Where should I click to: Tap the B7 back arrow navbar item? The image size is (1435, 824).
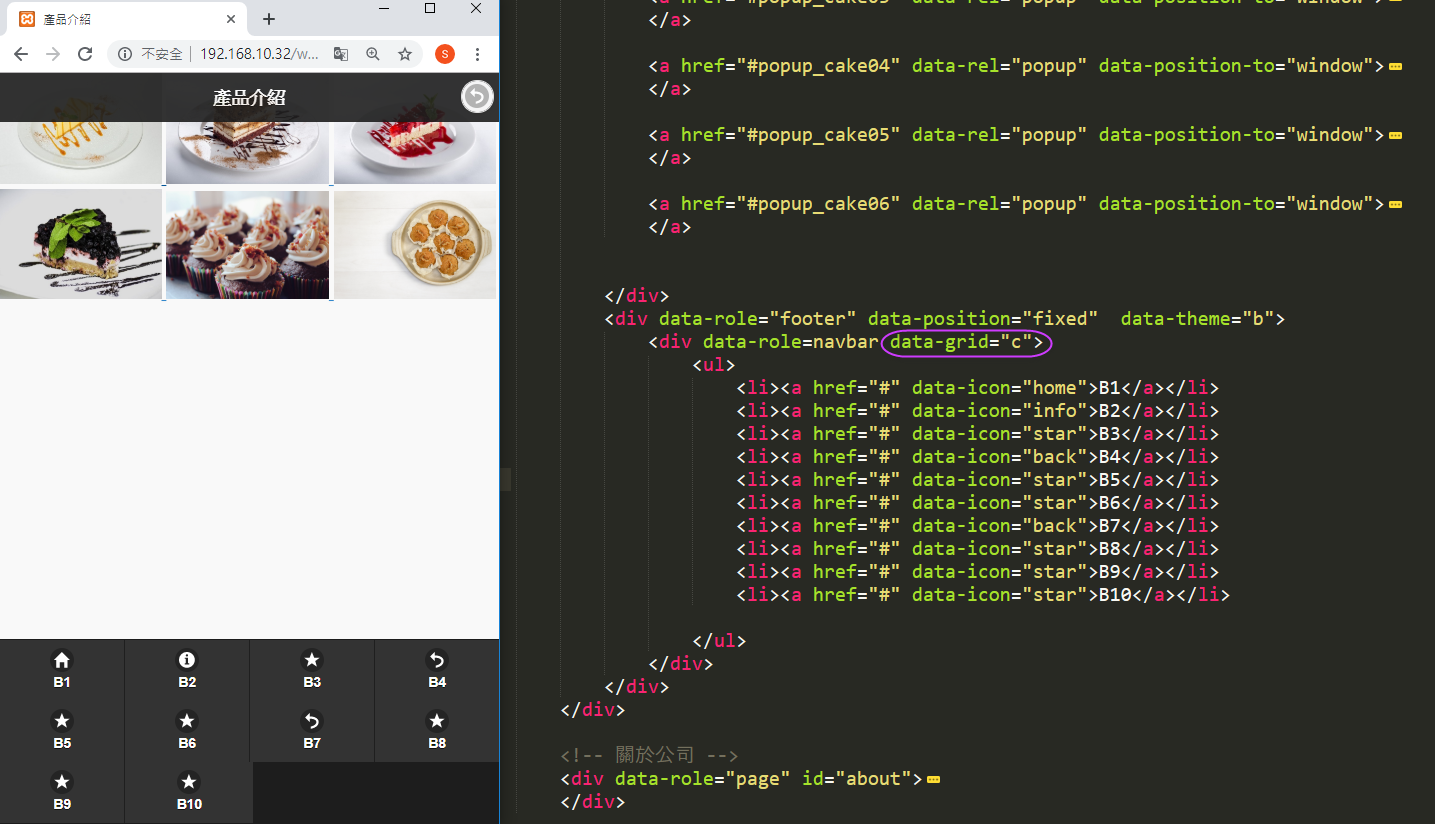(x=312, y=731)
